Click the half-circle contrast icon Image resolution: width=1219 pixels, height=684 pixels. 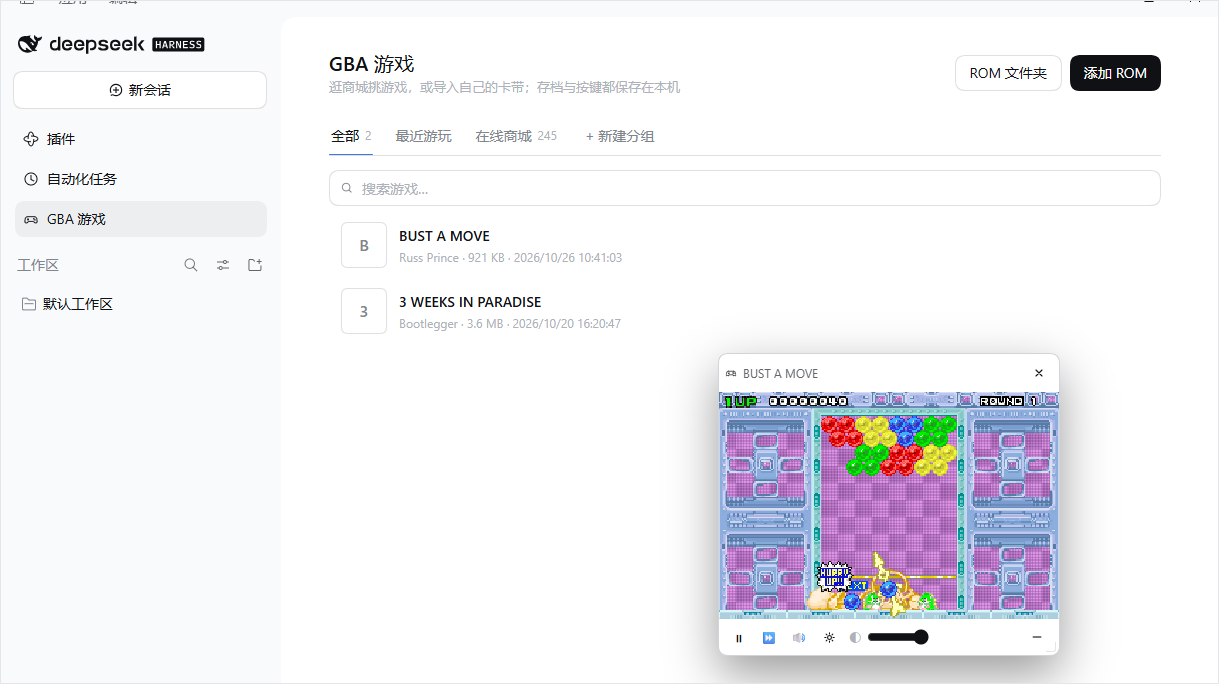click(855, 638)
